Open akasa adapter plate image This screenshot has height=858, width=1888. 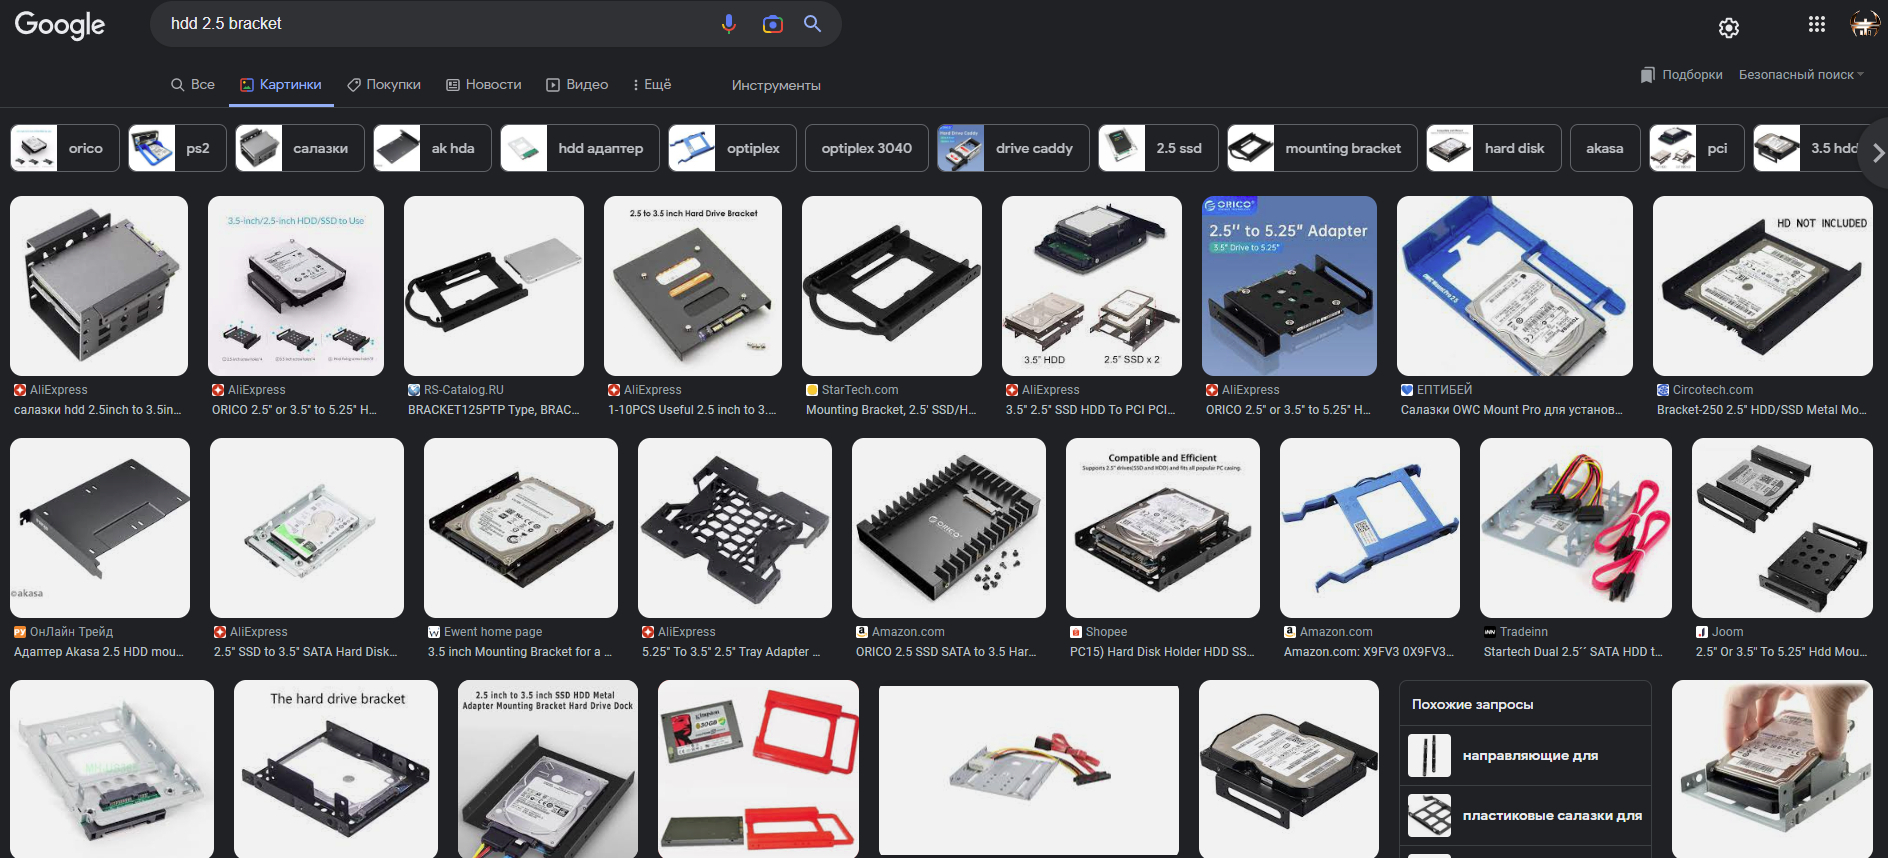click(100, 528)
